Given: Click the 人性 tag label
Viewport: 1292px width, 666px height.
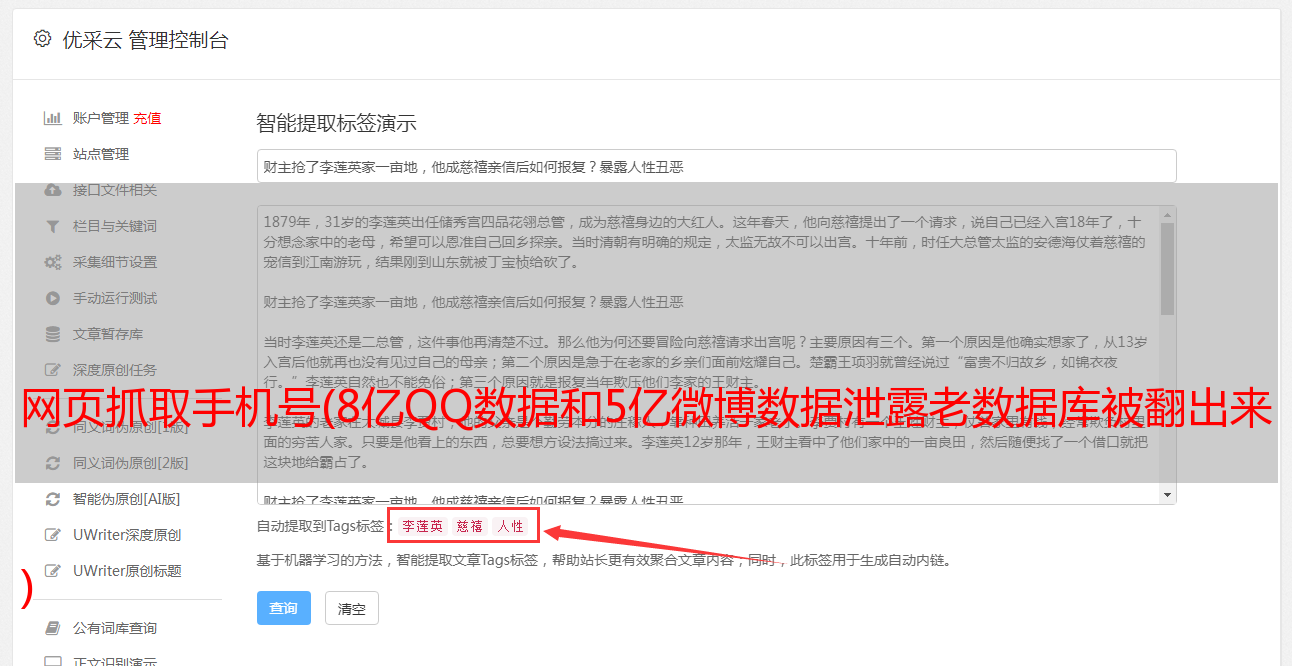Looking at the screenshot, I should (x=510, y=526).
